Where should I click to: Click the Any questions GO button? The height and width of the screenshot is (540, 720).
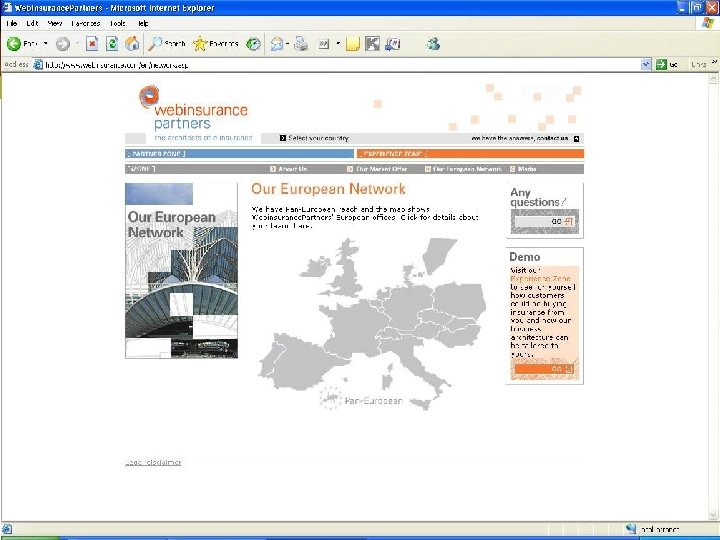[544, 221]
